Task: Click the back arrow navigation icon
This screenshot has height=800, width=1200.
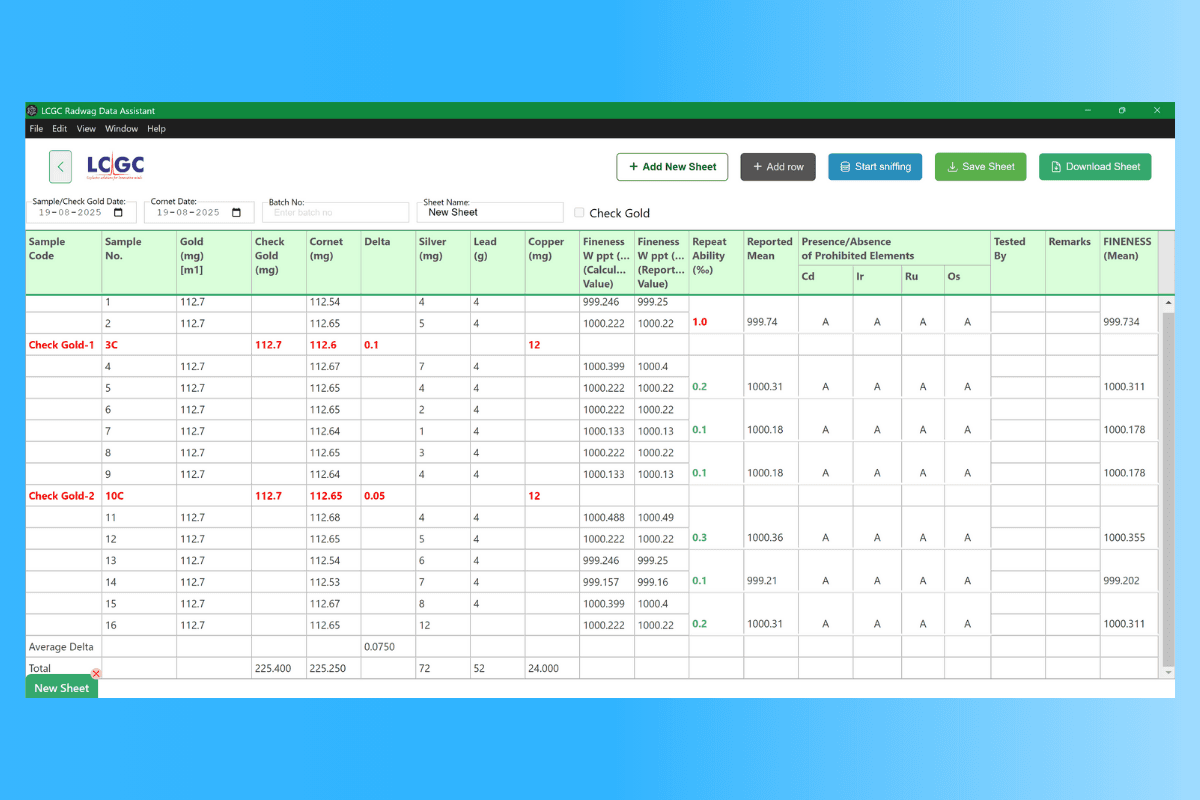Action: pos(61,167)
